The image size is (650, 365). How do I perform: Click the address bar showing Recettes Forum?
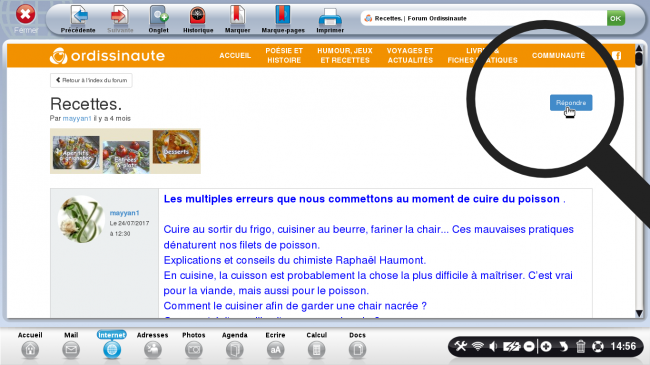pyautogui.click(x=483, y=18)
